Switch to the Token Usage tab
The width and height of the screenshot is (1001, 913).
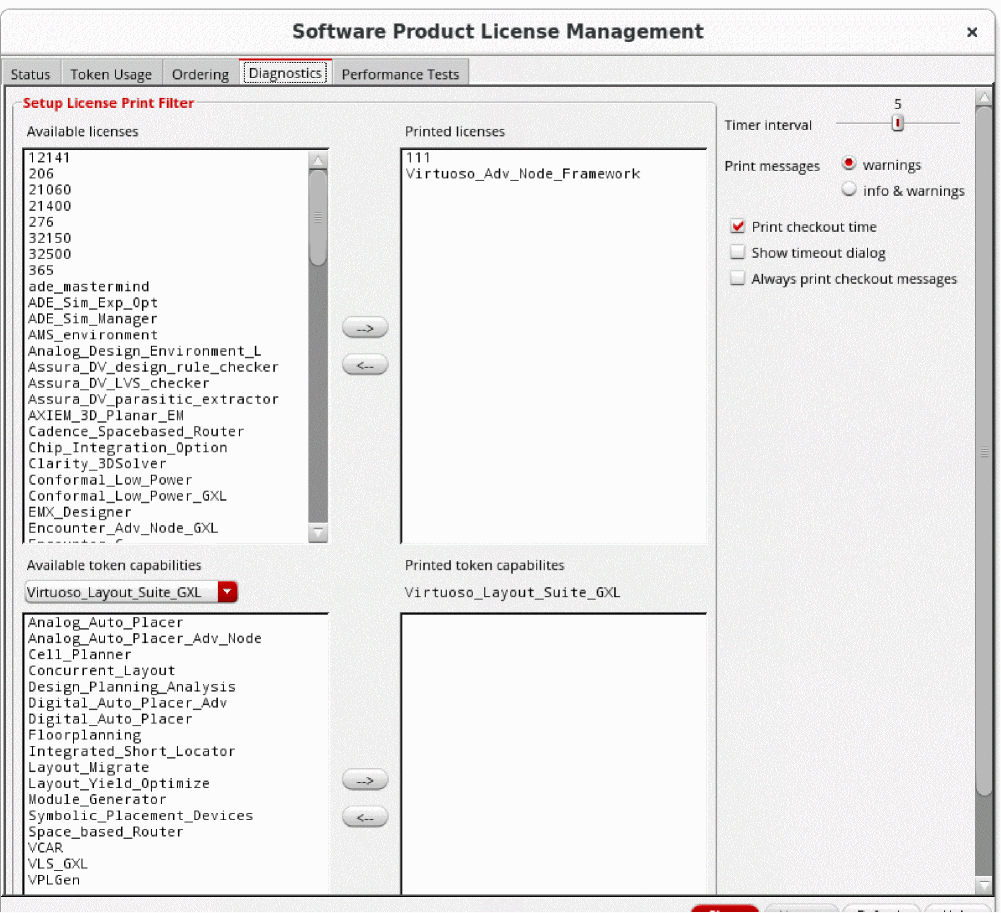coord(111,74)
